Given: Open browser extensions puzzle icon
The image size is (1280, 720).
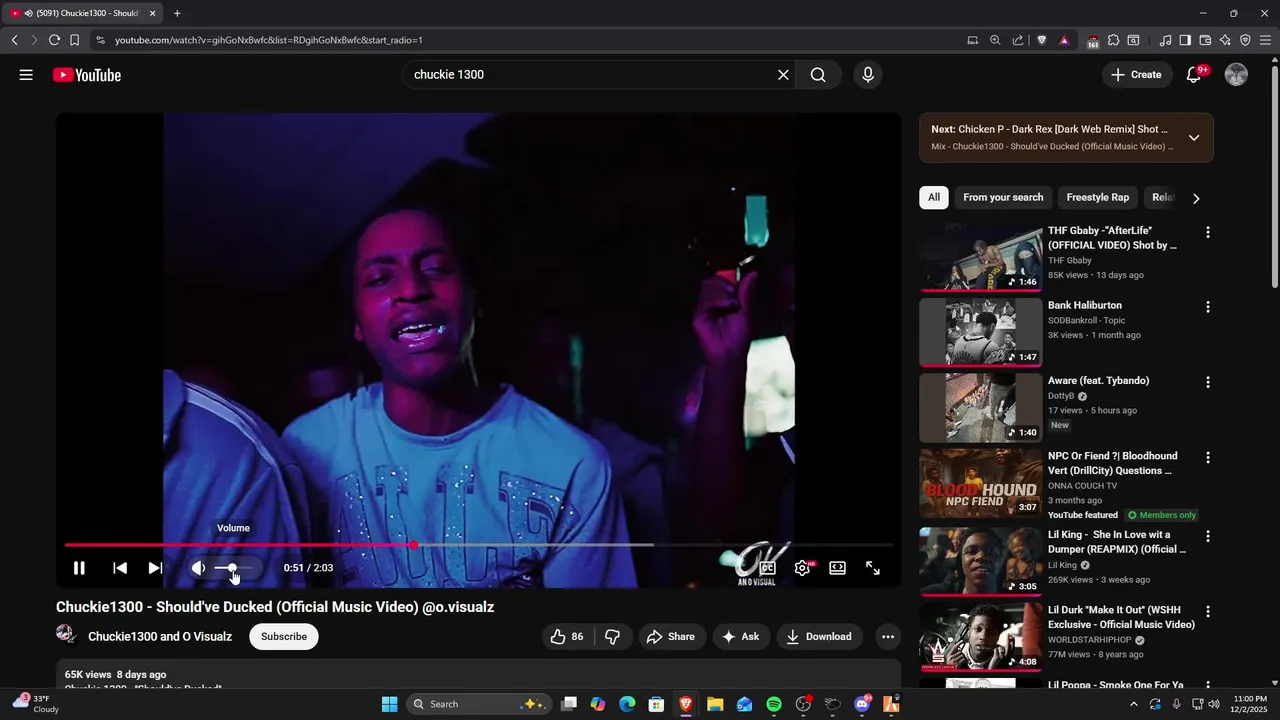Looking at the screenshot, I should click(1113, 40).
